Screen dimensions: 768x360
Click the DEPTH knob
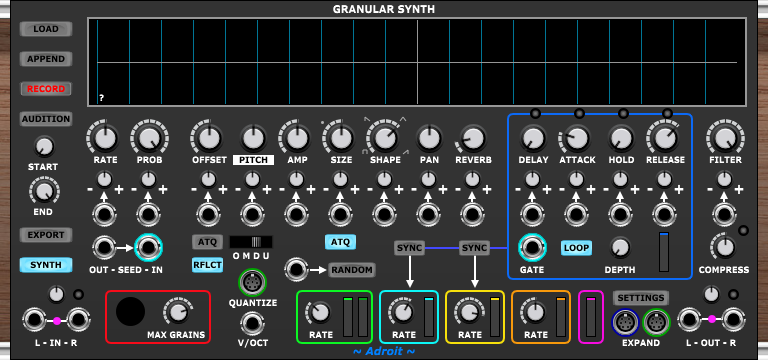(x=620, y=248)
